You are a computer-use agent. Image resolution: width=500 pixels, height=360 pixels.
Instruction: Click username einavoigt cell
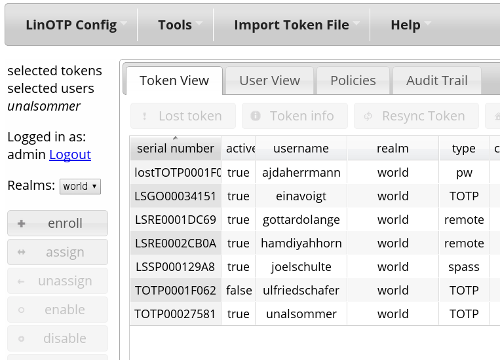[301, 196]
